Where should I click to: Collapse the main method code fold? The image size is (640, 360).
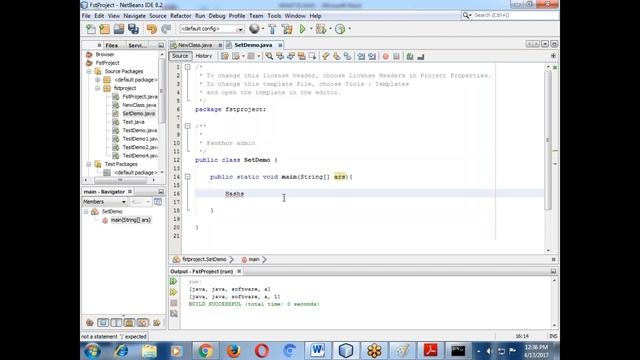click(187, 177)
